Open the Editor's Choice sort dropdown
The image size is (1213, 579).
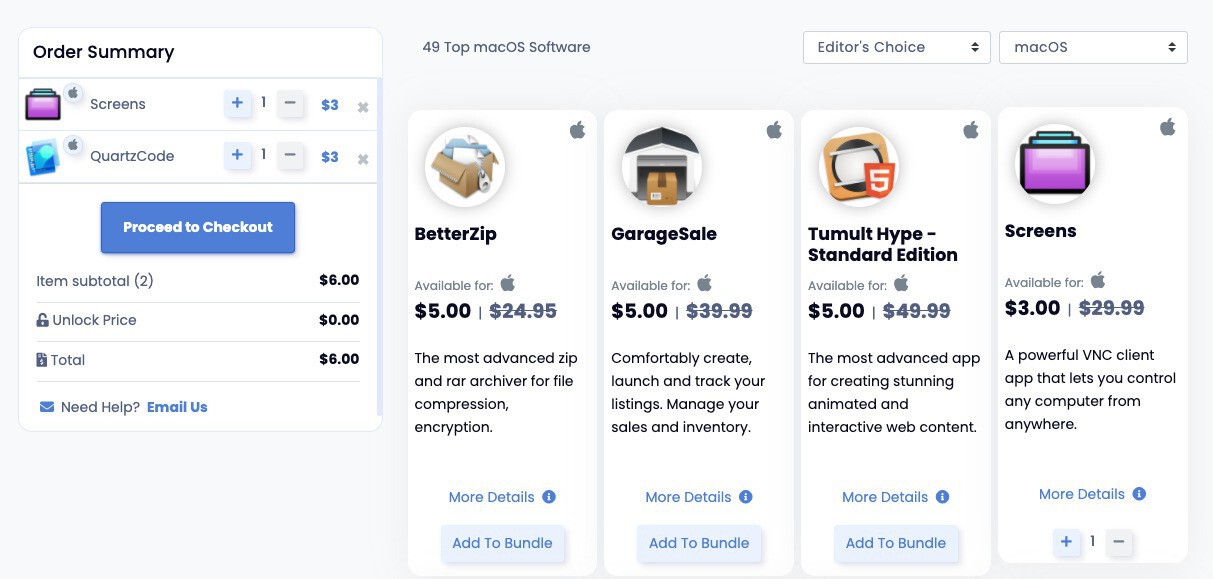(x=896, y=47)
